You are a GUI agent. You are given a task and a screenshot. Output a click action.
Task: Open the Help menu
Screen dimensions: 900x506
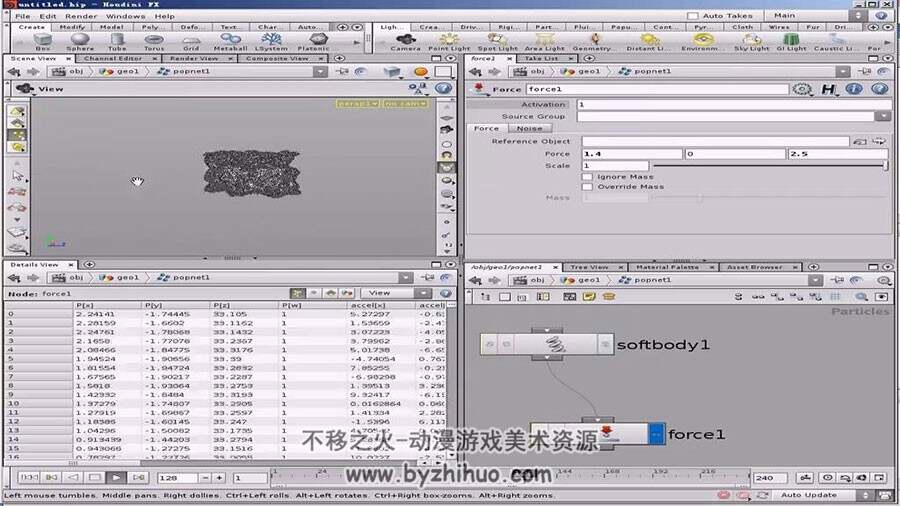[x=164, y=16]
